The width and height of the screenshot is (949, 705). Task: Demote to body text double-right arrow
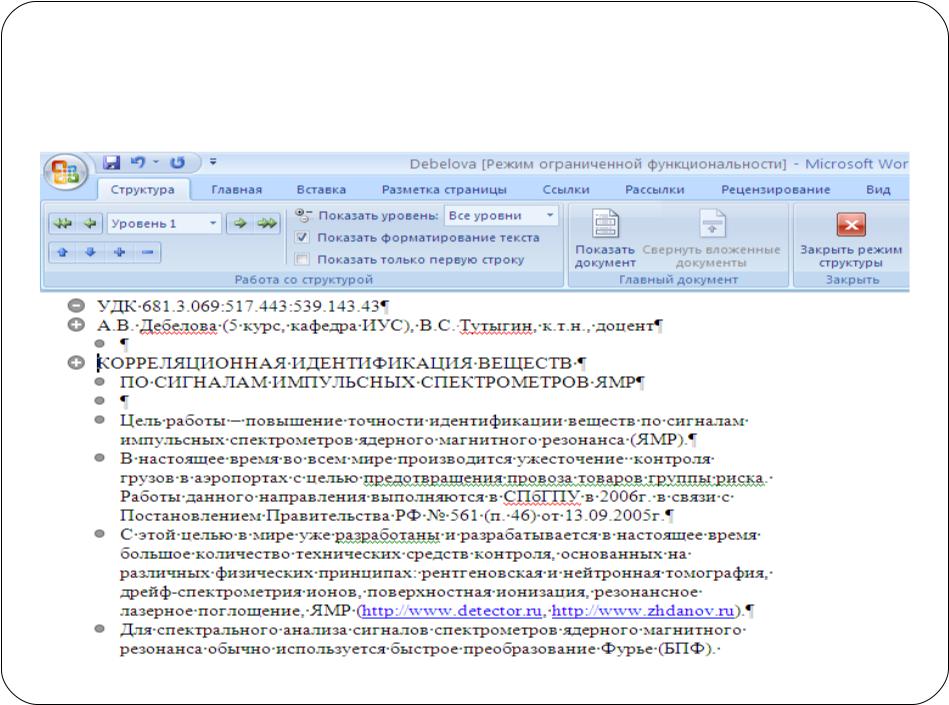tap(266, 224)
